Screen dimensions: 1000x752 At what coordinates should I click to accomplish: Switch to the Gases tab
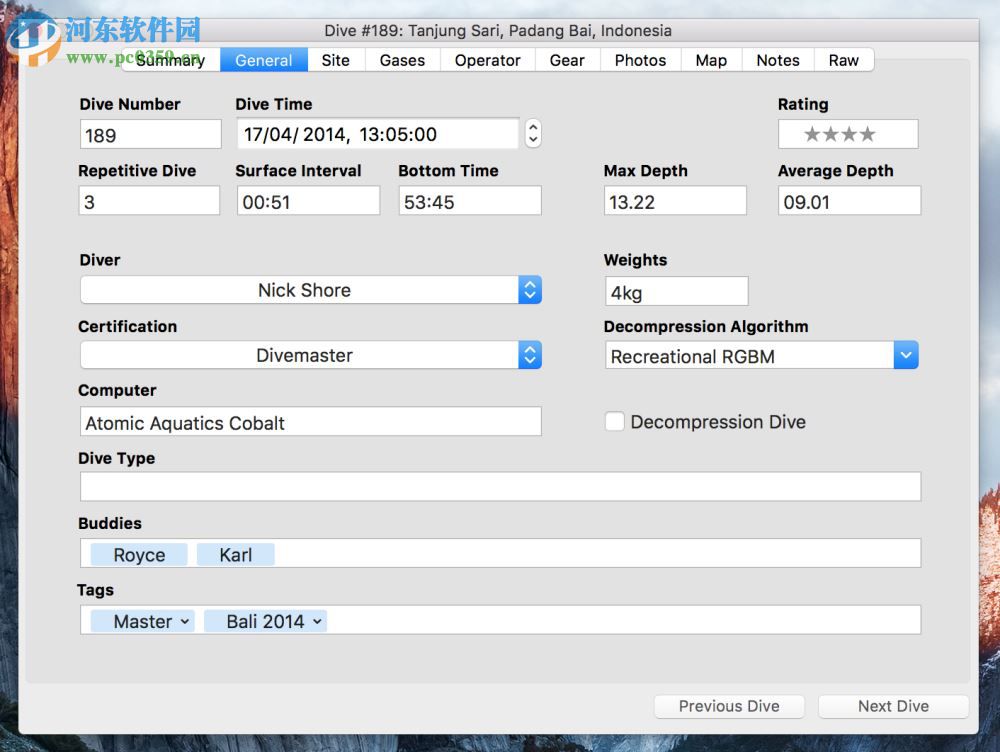[402, 60]
